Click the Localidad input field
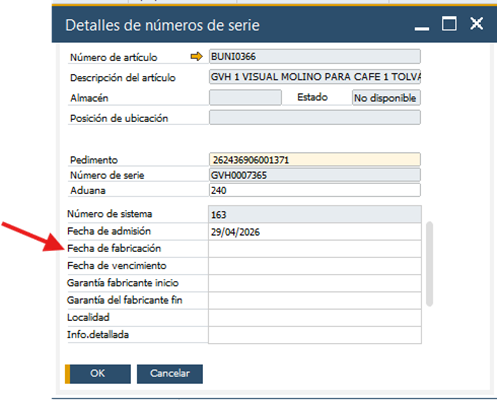Screen dimensions: 497x400 315,318
